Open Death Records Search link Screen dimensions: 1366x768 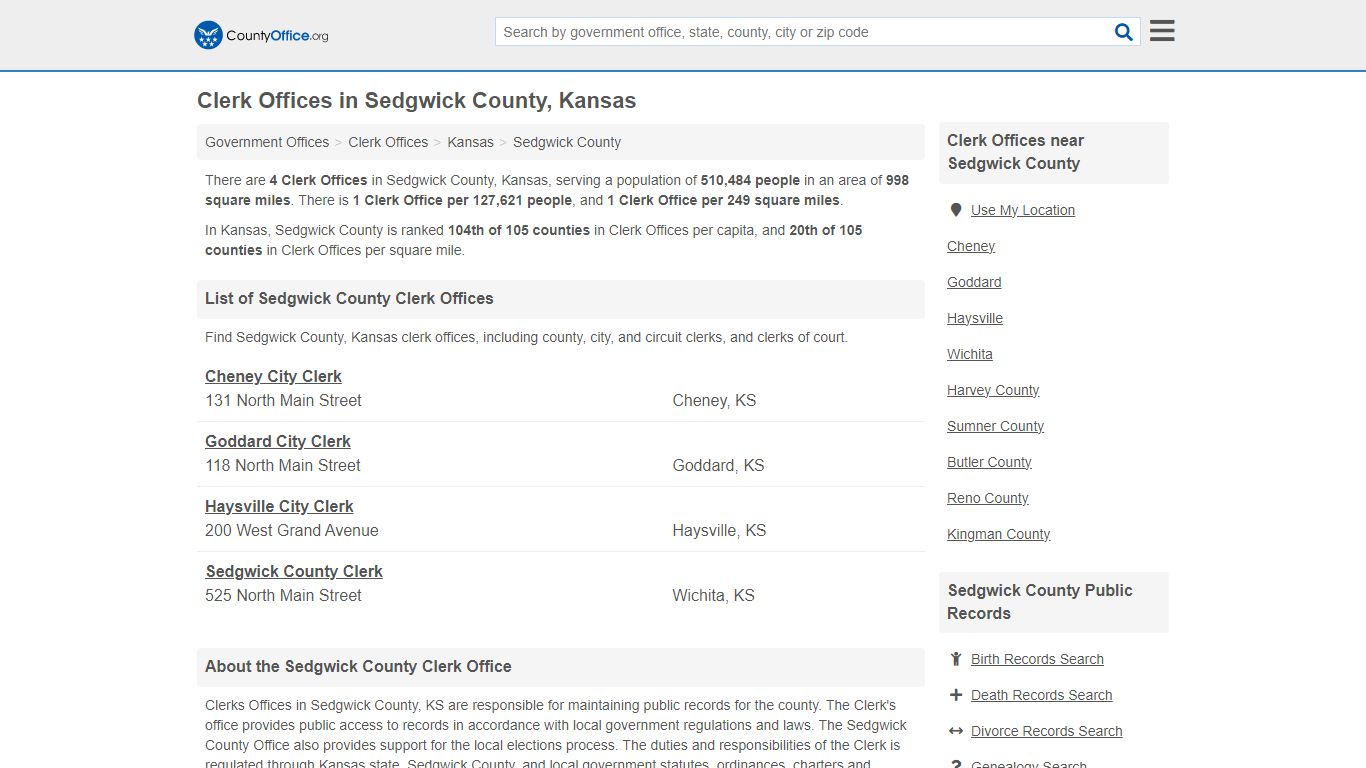tap(1041, 695)
